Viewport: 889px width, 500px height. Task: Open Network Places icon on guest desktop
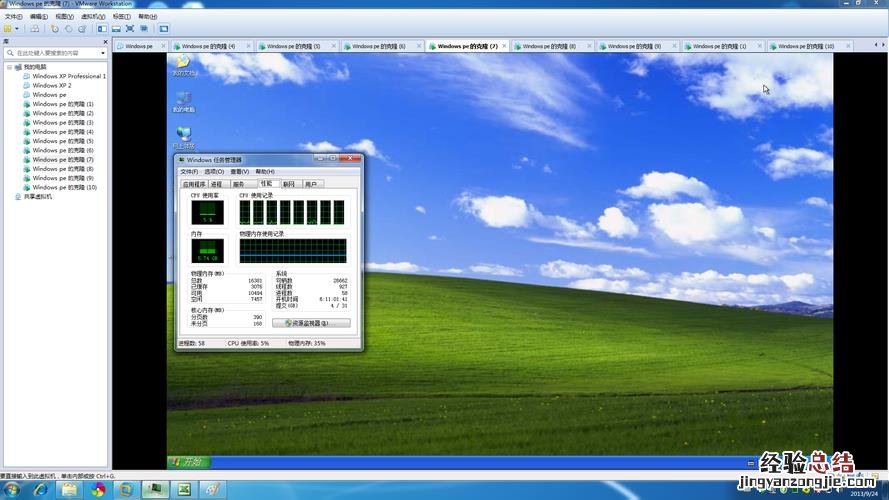pyautogui.click(x=183, y=136)
